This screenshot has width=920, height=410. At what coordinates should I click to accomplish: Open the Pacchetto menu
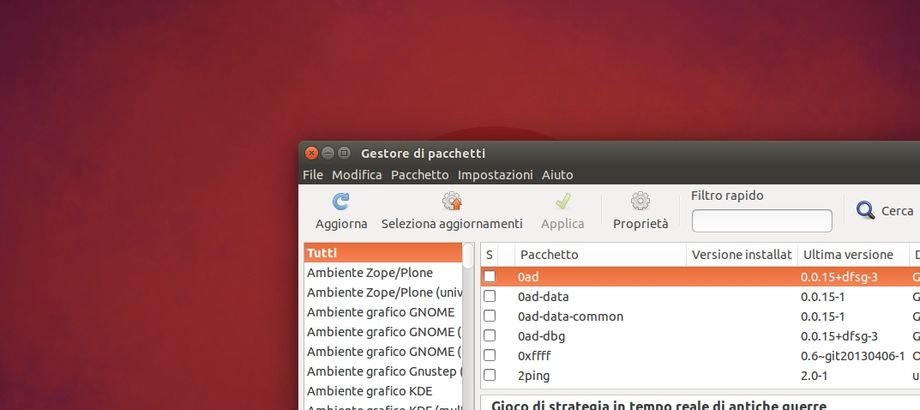(420, 175)
